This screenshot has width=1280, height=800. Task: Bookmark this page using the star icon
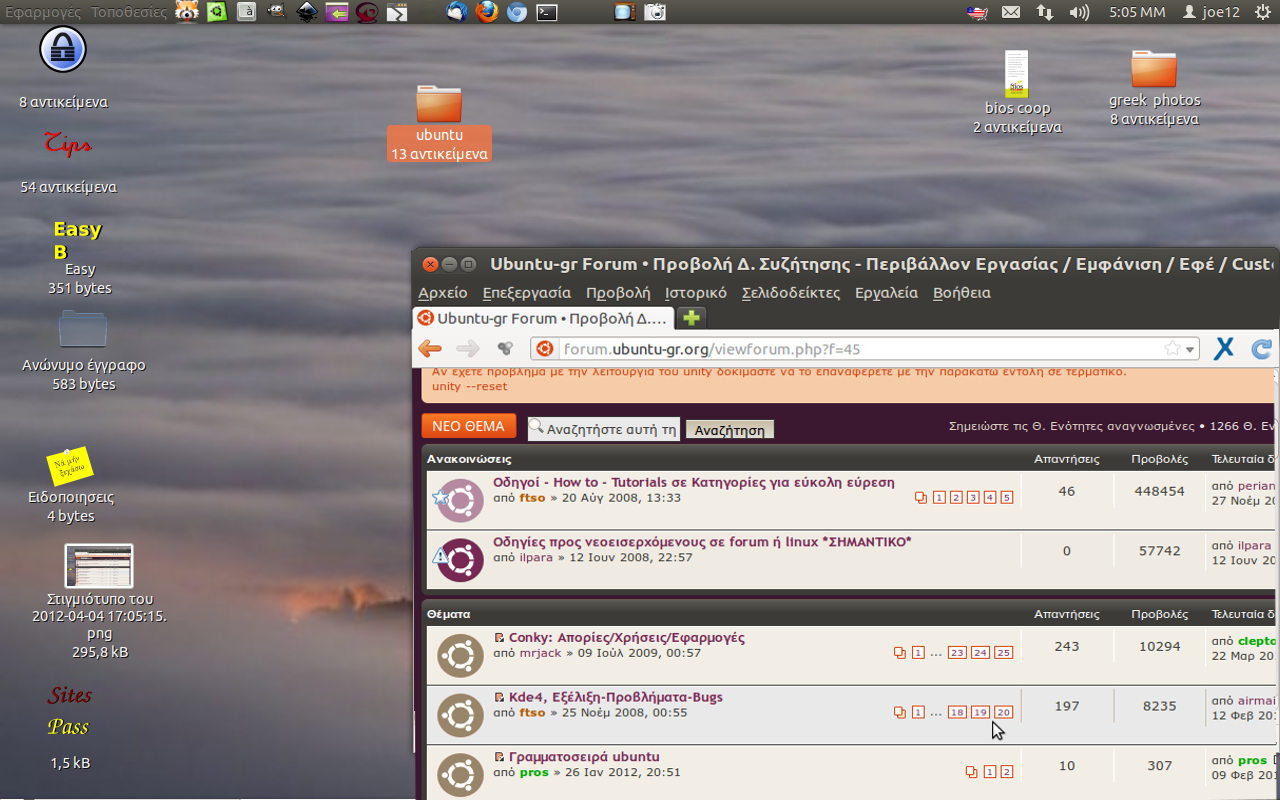click(1172, 349)
